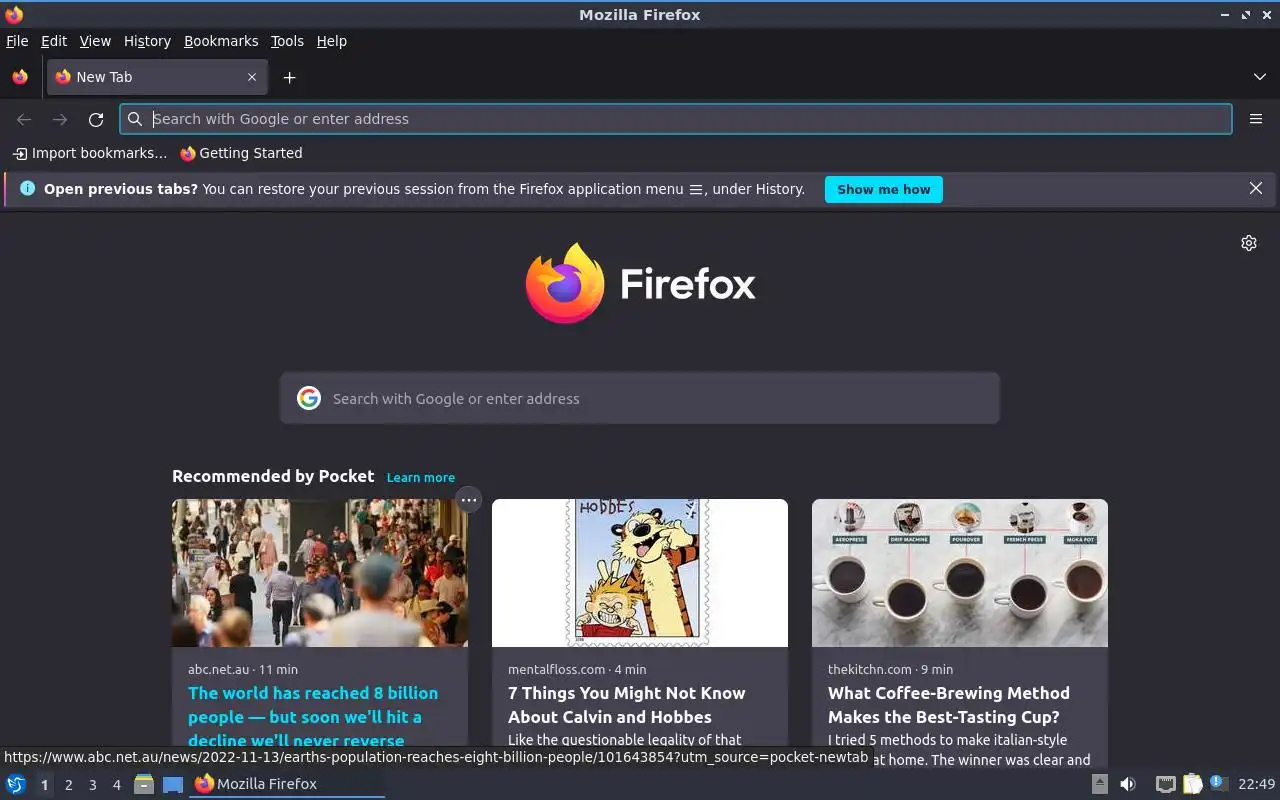Viewport: 1280px width, 800px height.
Task: Open the History menu
Action: point(147,41)
